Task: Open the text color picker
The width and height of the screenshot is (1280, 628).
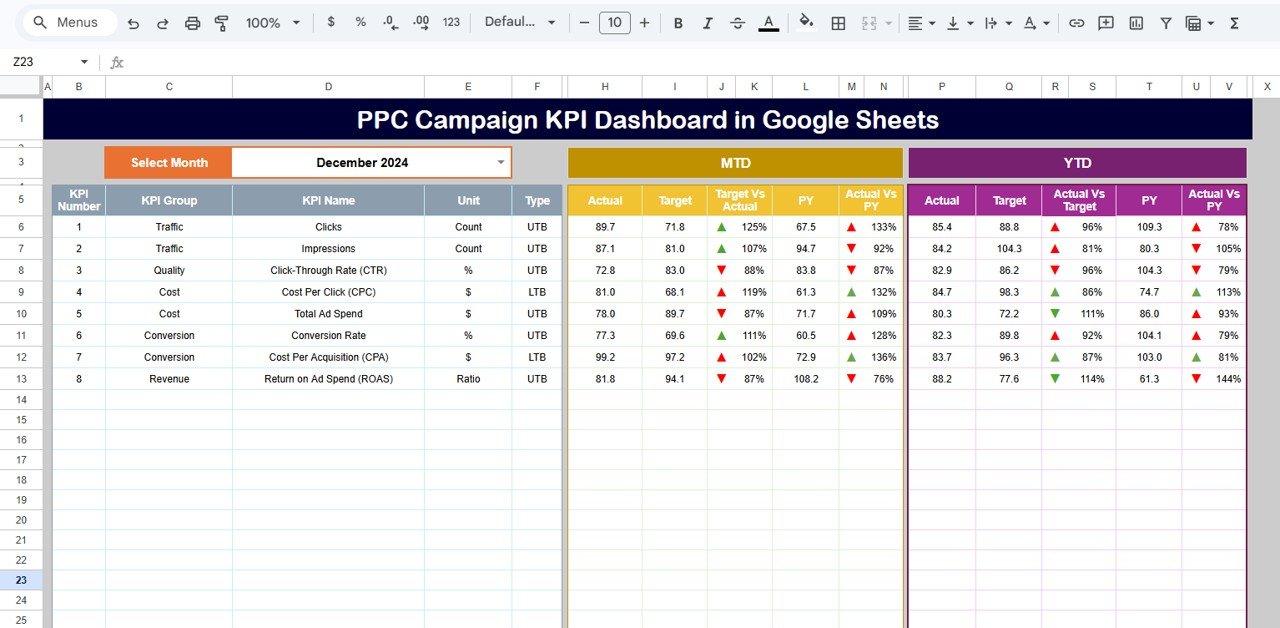Action: [768, 21]
